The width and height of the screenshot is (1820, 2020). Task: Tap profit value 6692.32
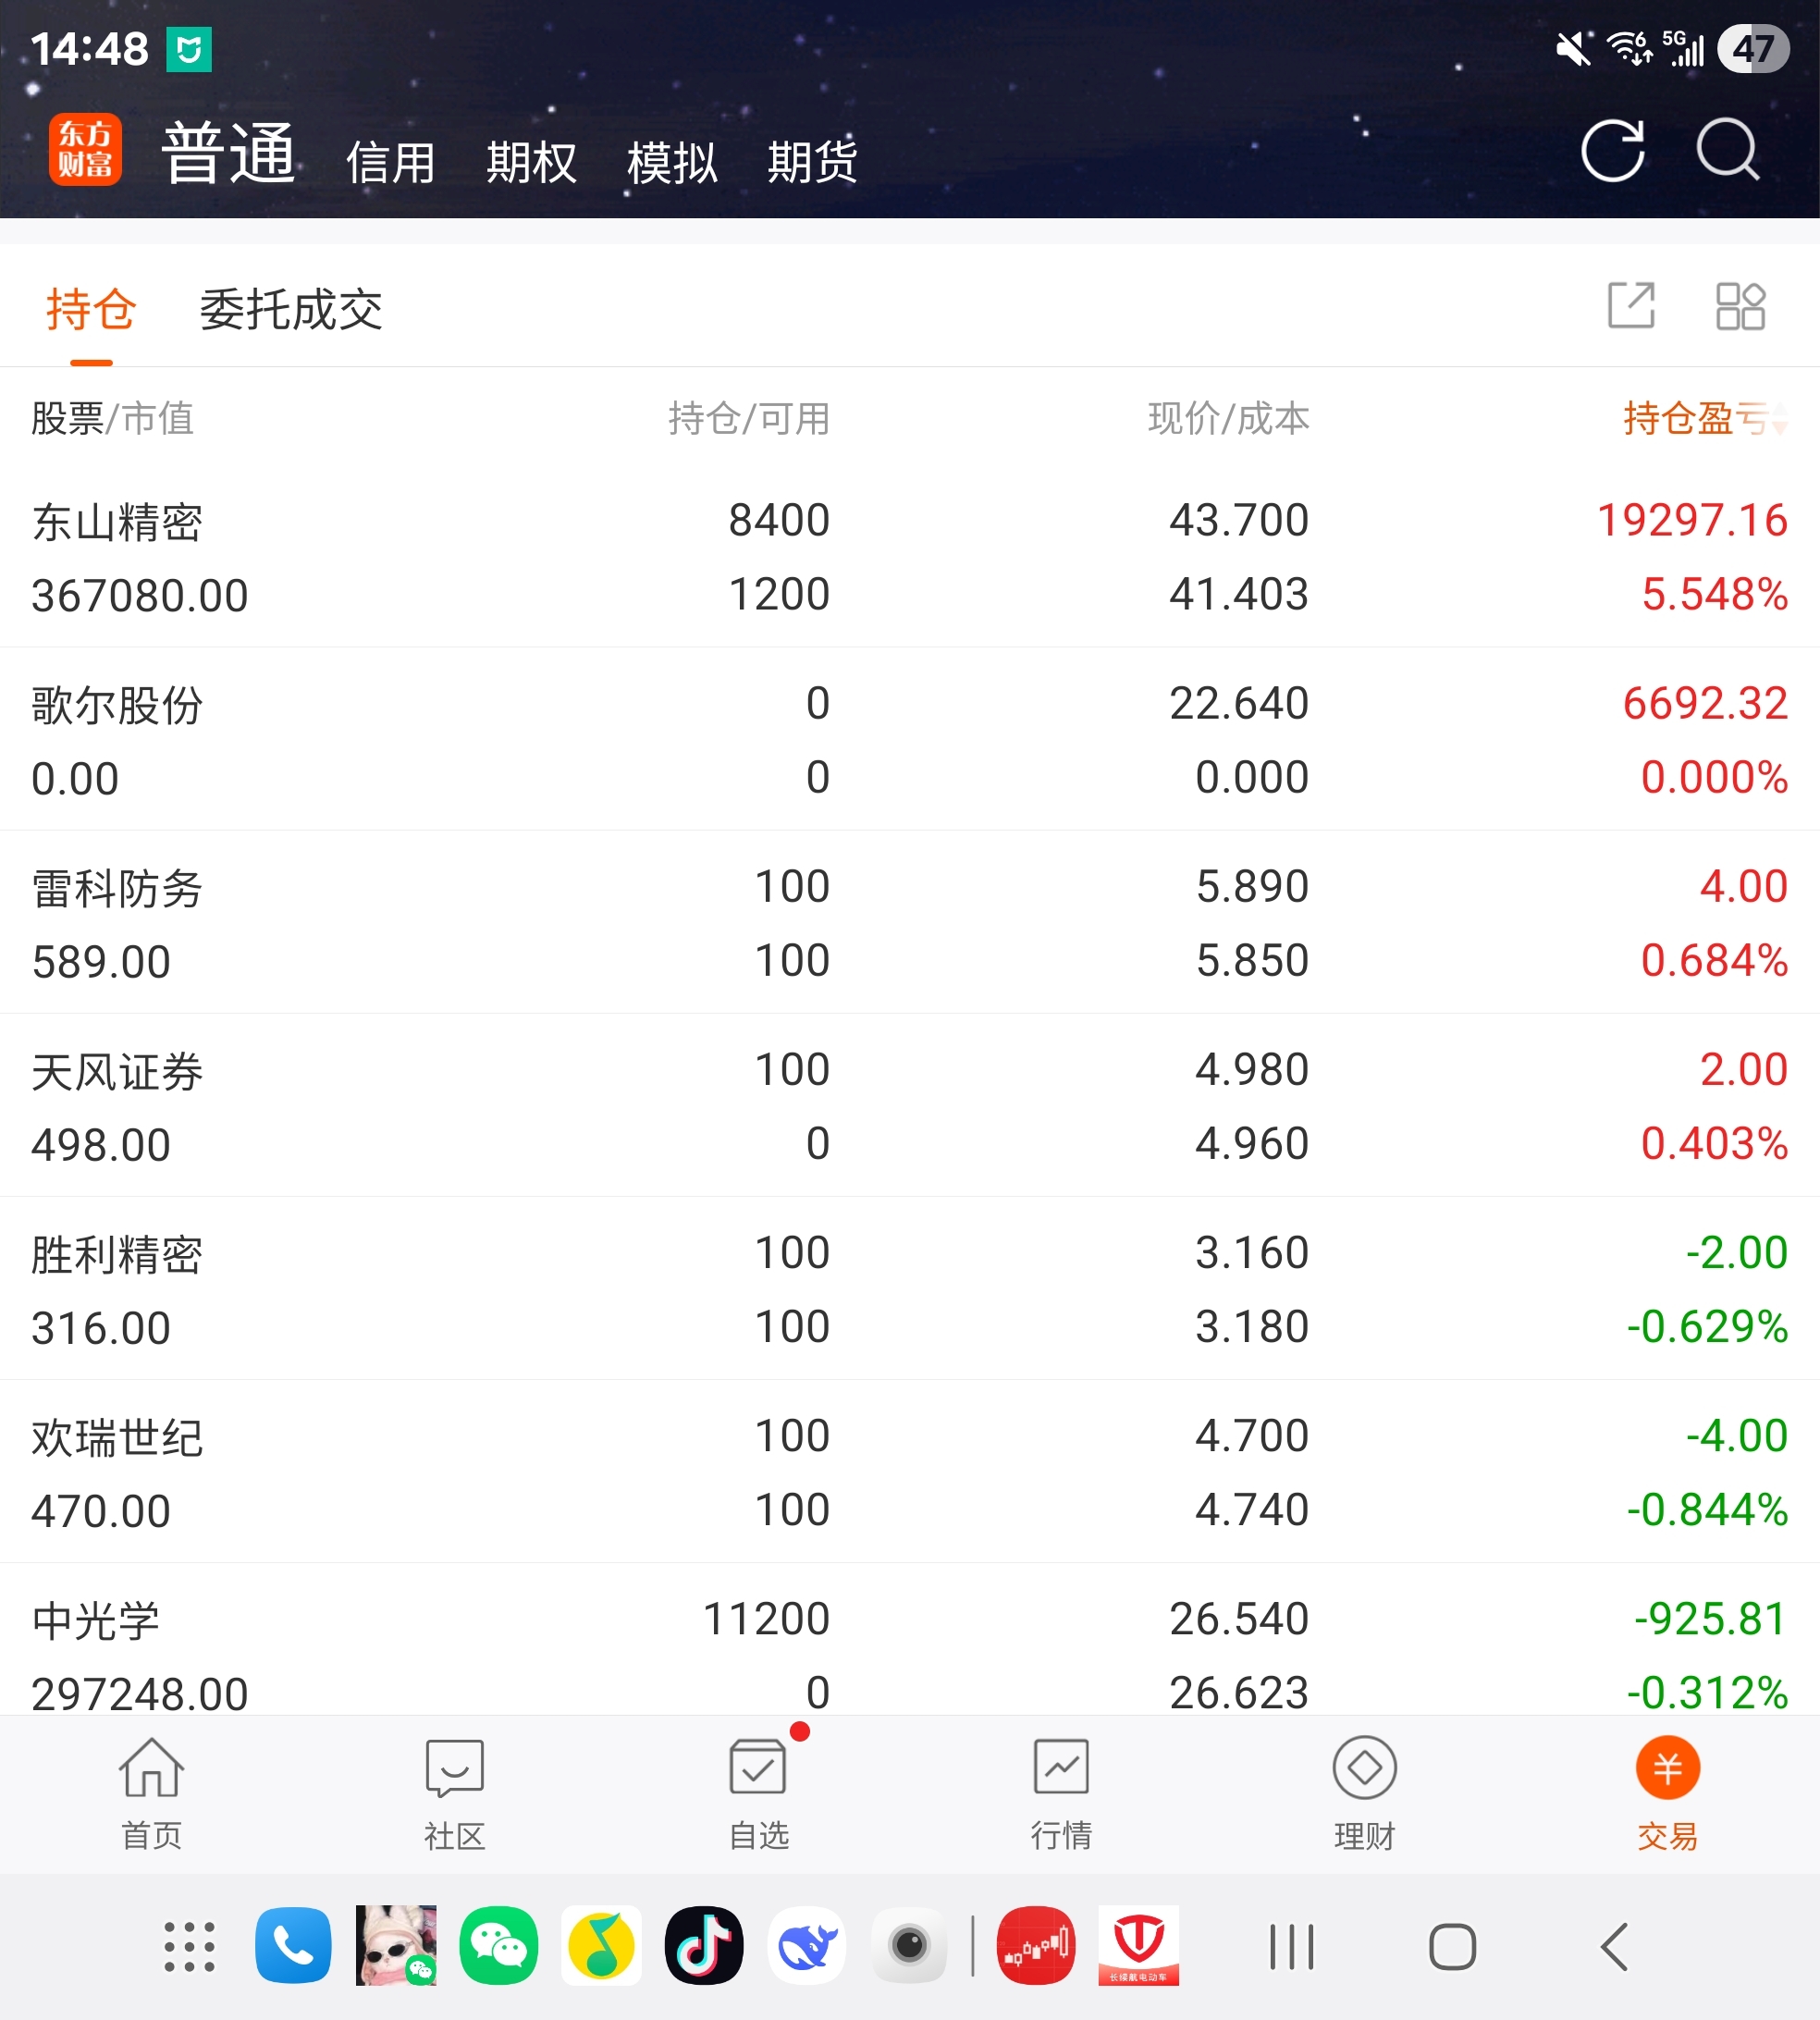coord(1705,703)
